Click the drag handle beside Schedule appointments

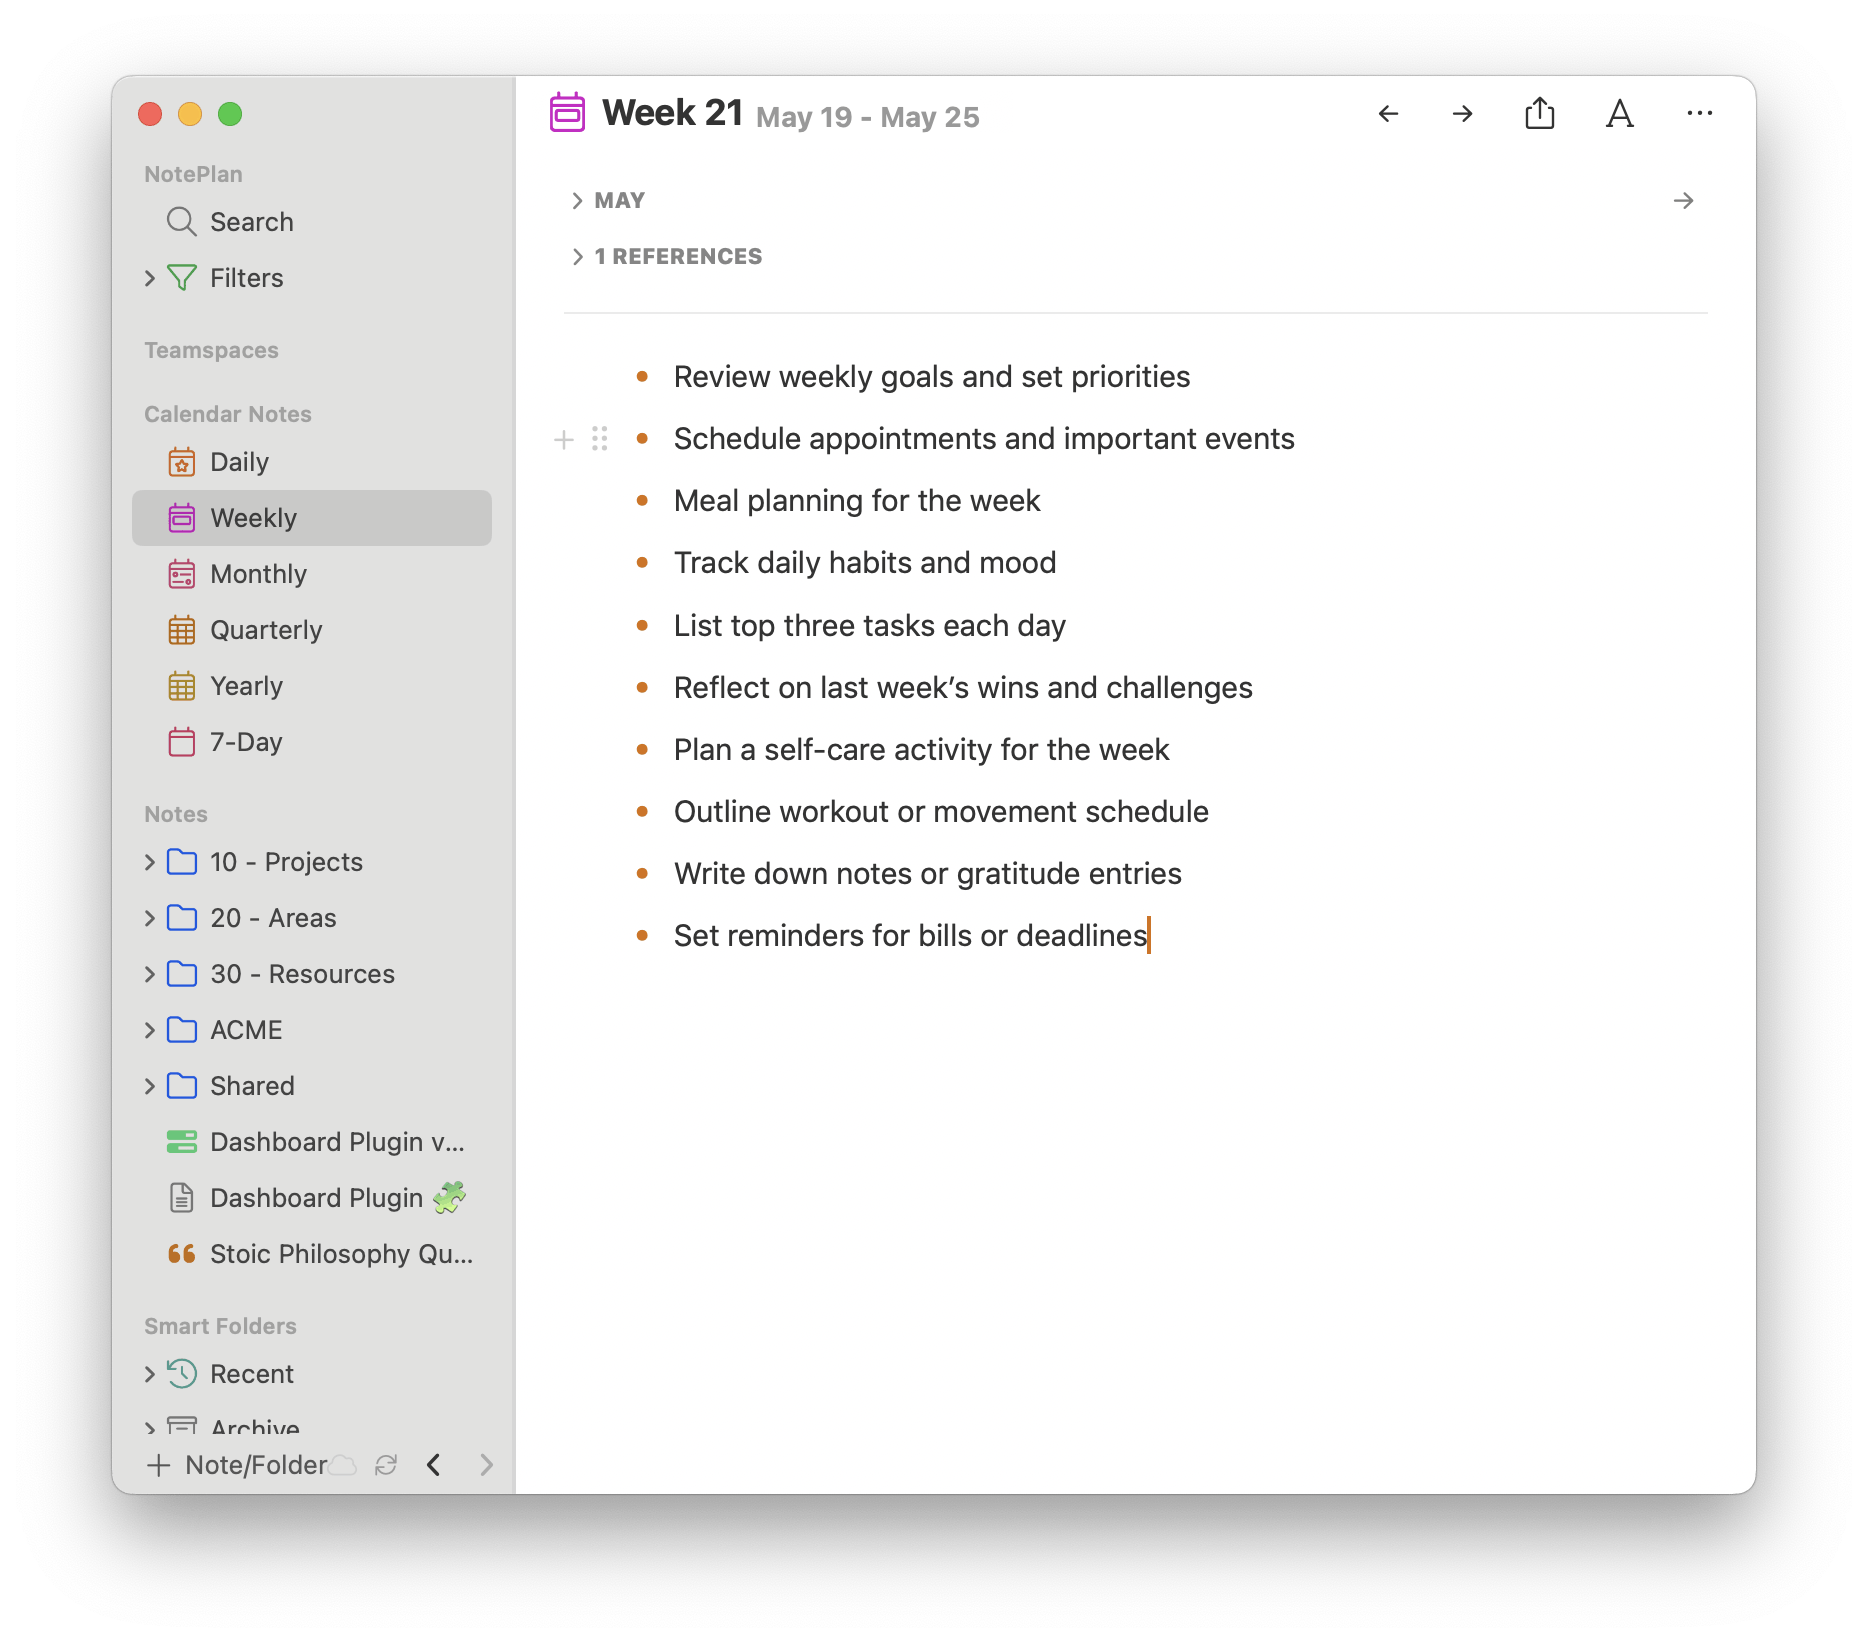pyautogui.click(x=600, y=439)
